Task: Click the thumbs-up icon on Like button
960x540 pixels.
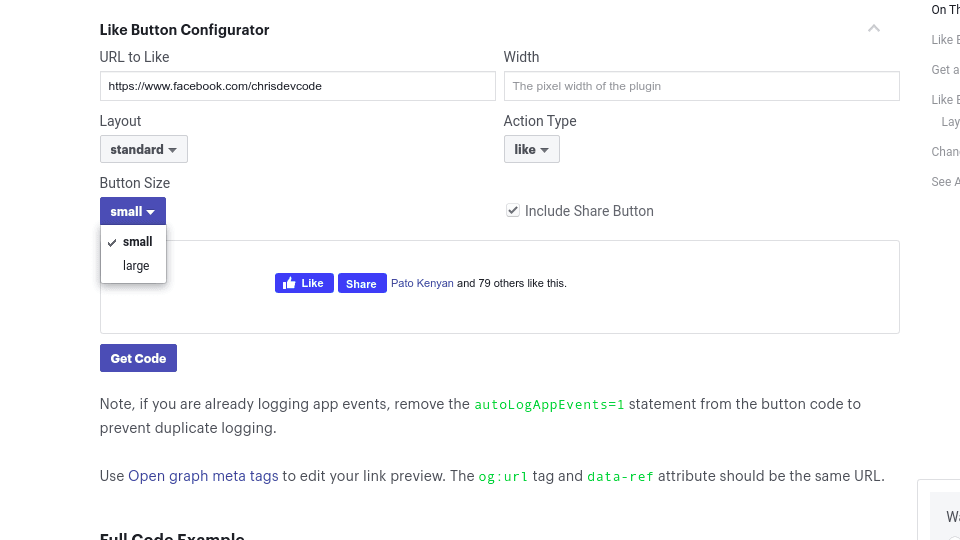Action: [290, 283]
